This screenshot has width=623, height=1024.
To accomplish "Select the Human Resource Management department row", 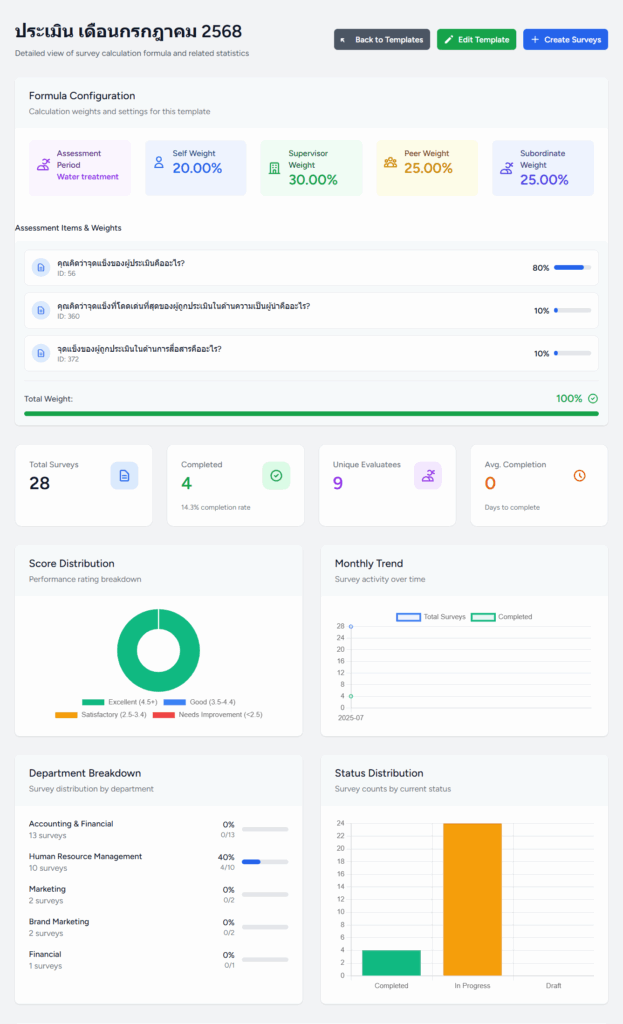I will (158, 862).
